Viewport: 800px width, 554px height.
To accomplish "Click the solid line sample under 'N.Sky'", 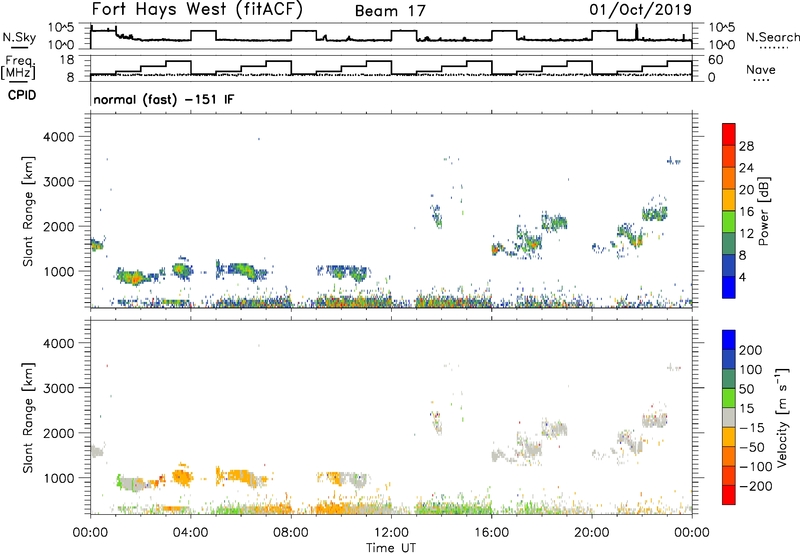I will click(19, 47).
